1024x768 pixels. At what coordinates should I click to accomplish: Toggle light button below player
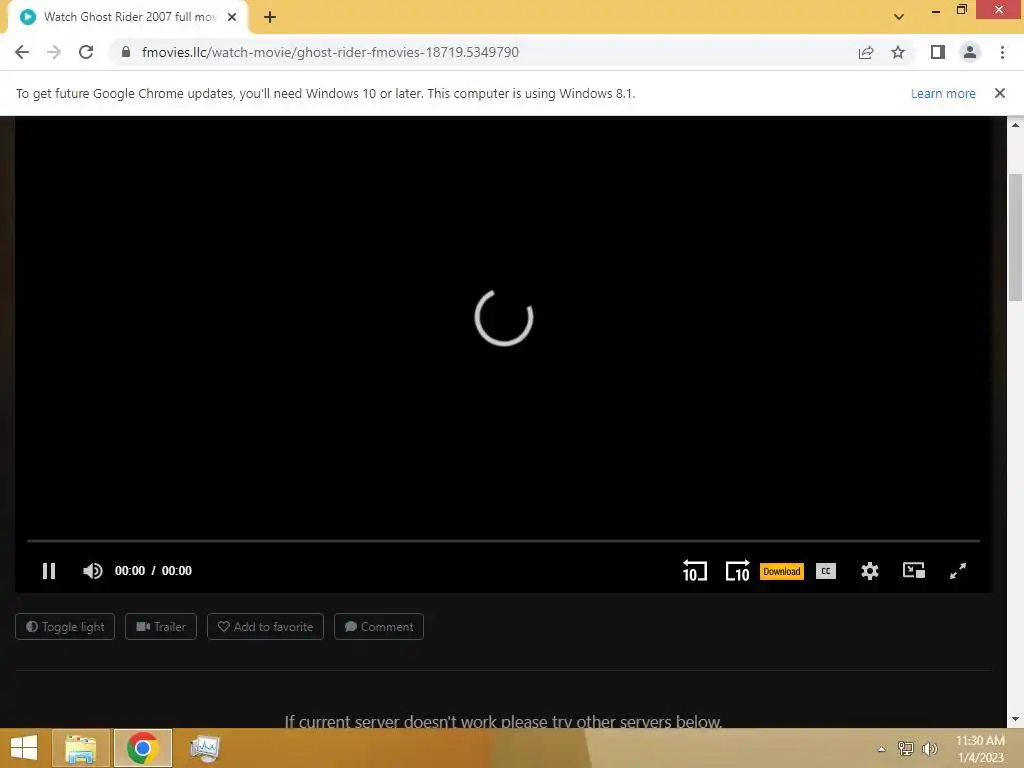click(65, 626)
